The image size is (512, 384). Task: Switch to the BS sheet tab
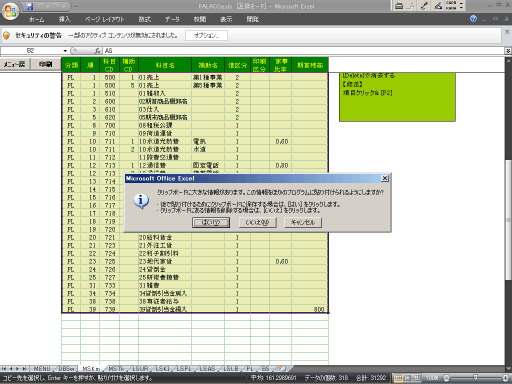(x=265, y=369)
